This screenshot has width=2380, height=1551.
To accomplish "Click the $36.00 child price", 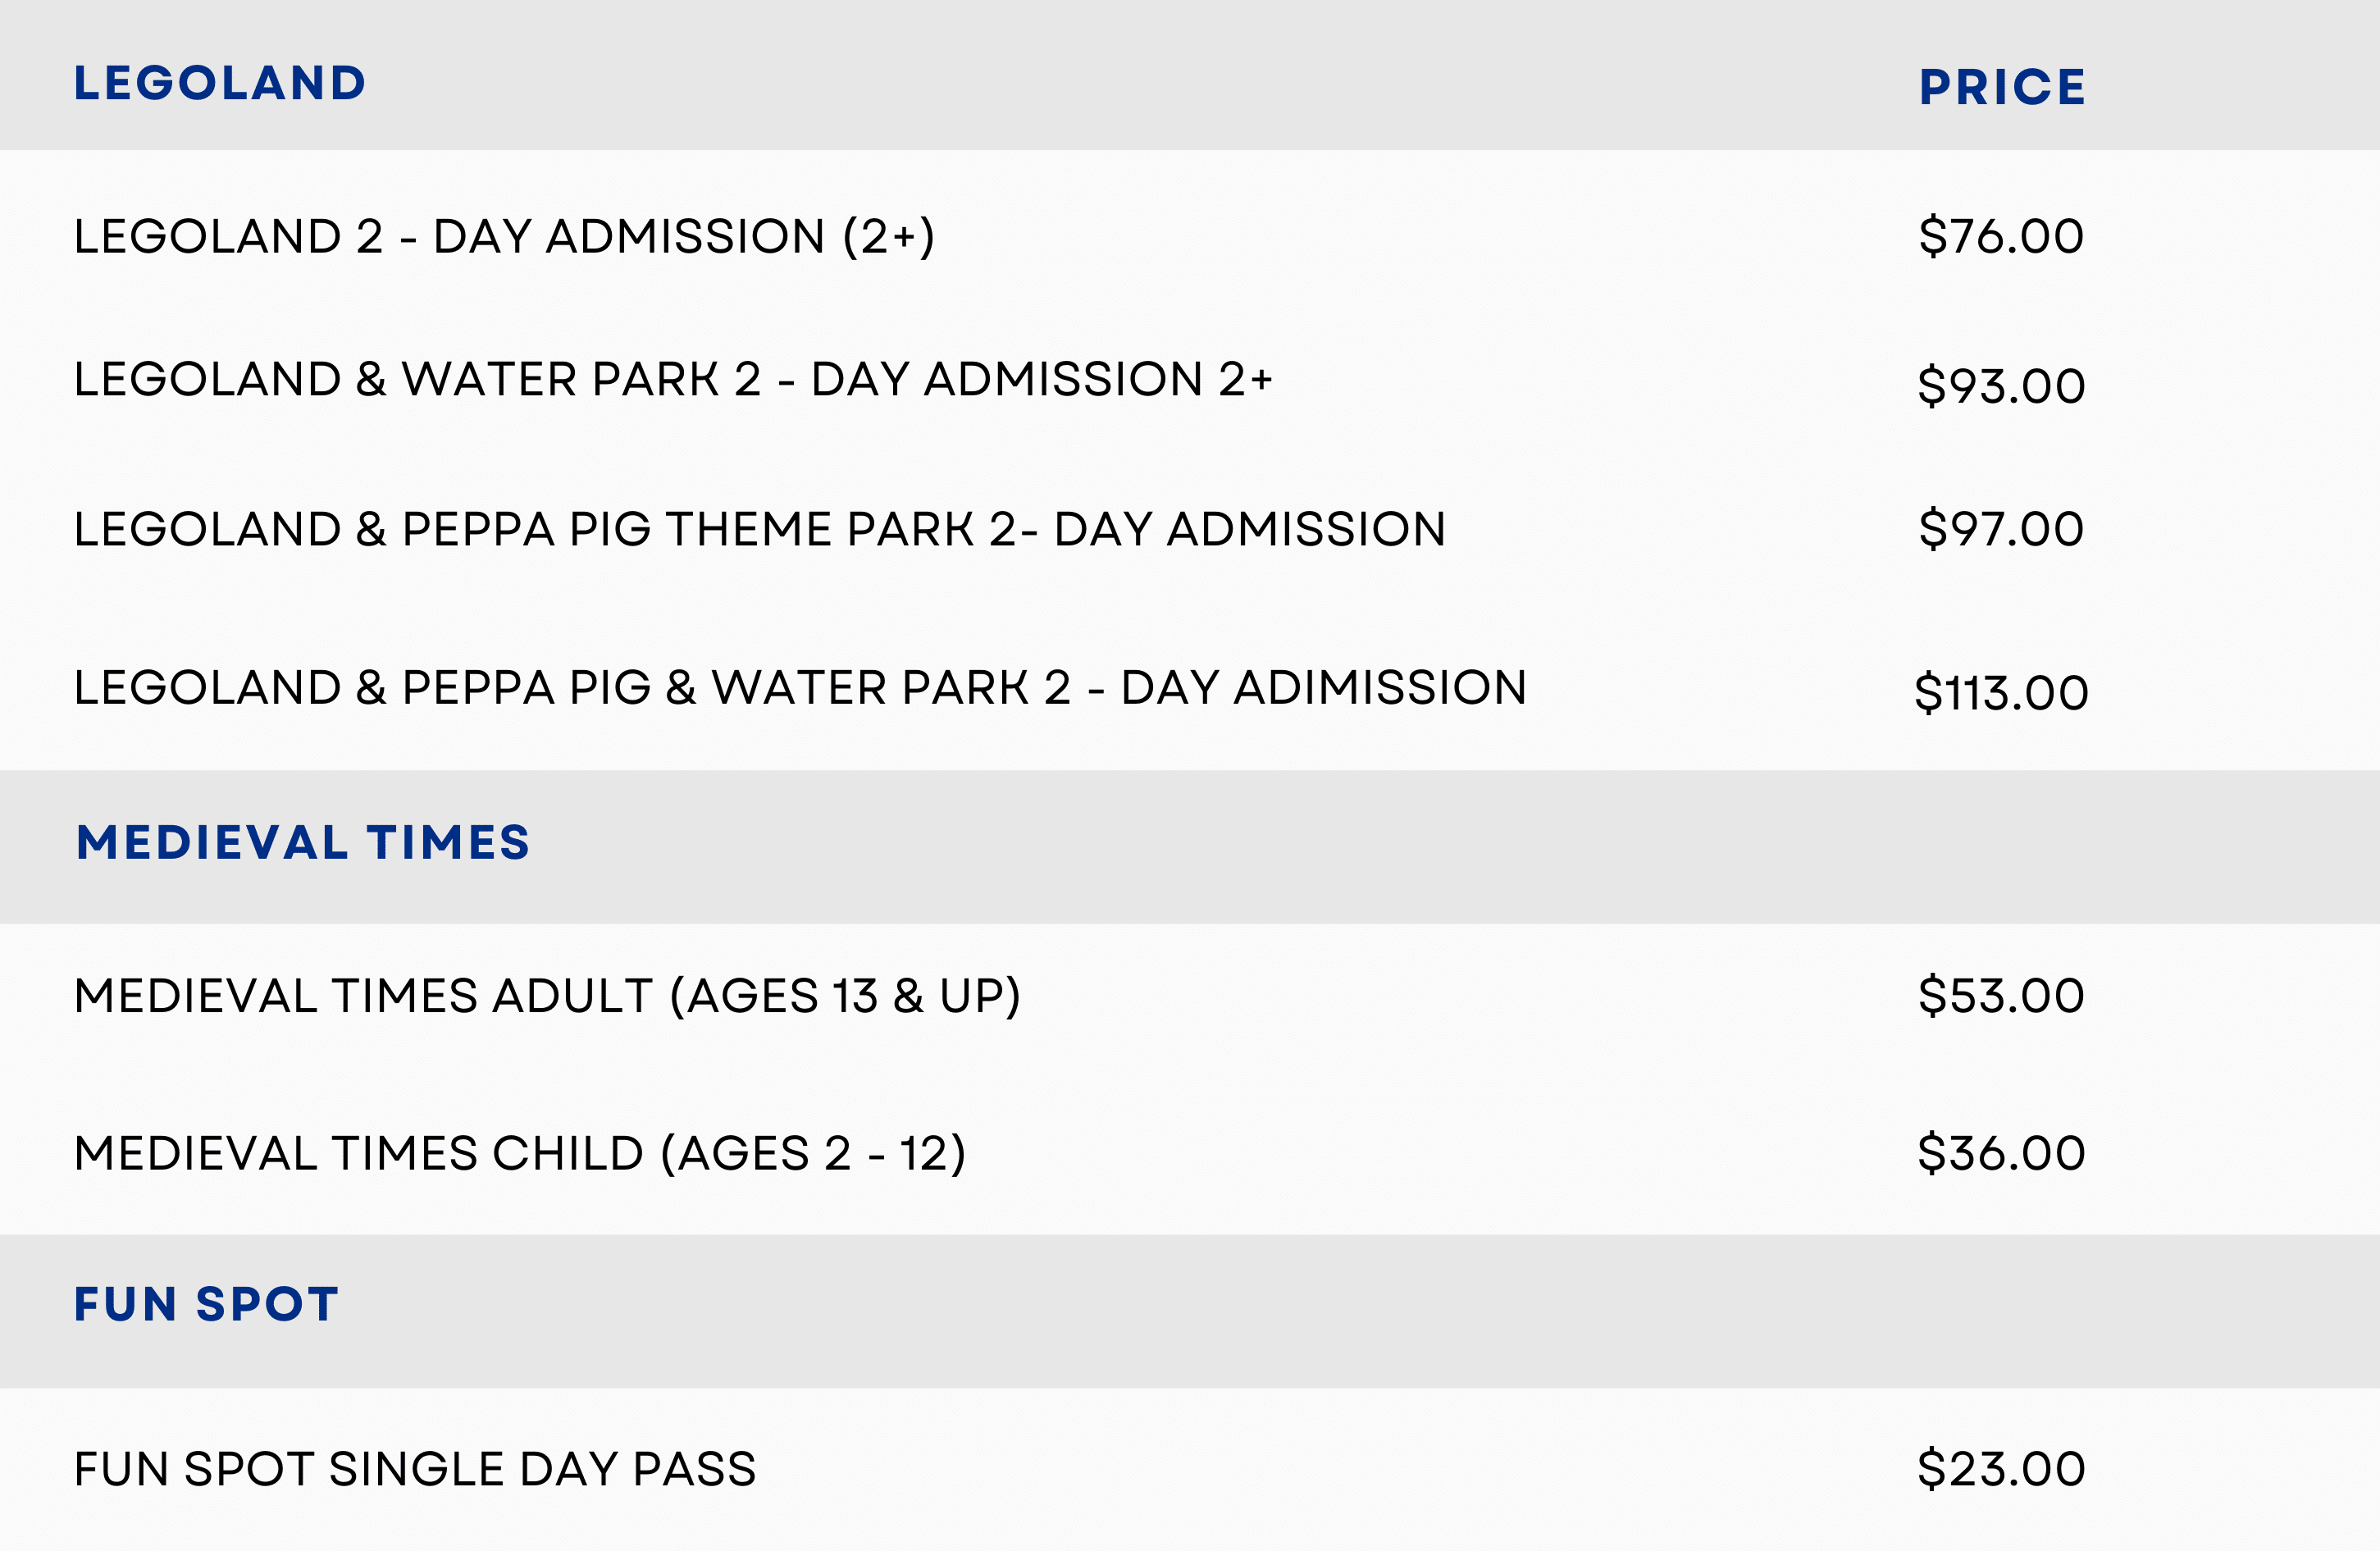I will pos(2001,1154).
